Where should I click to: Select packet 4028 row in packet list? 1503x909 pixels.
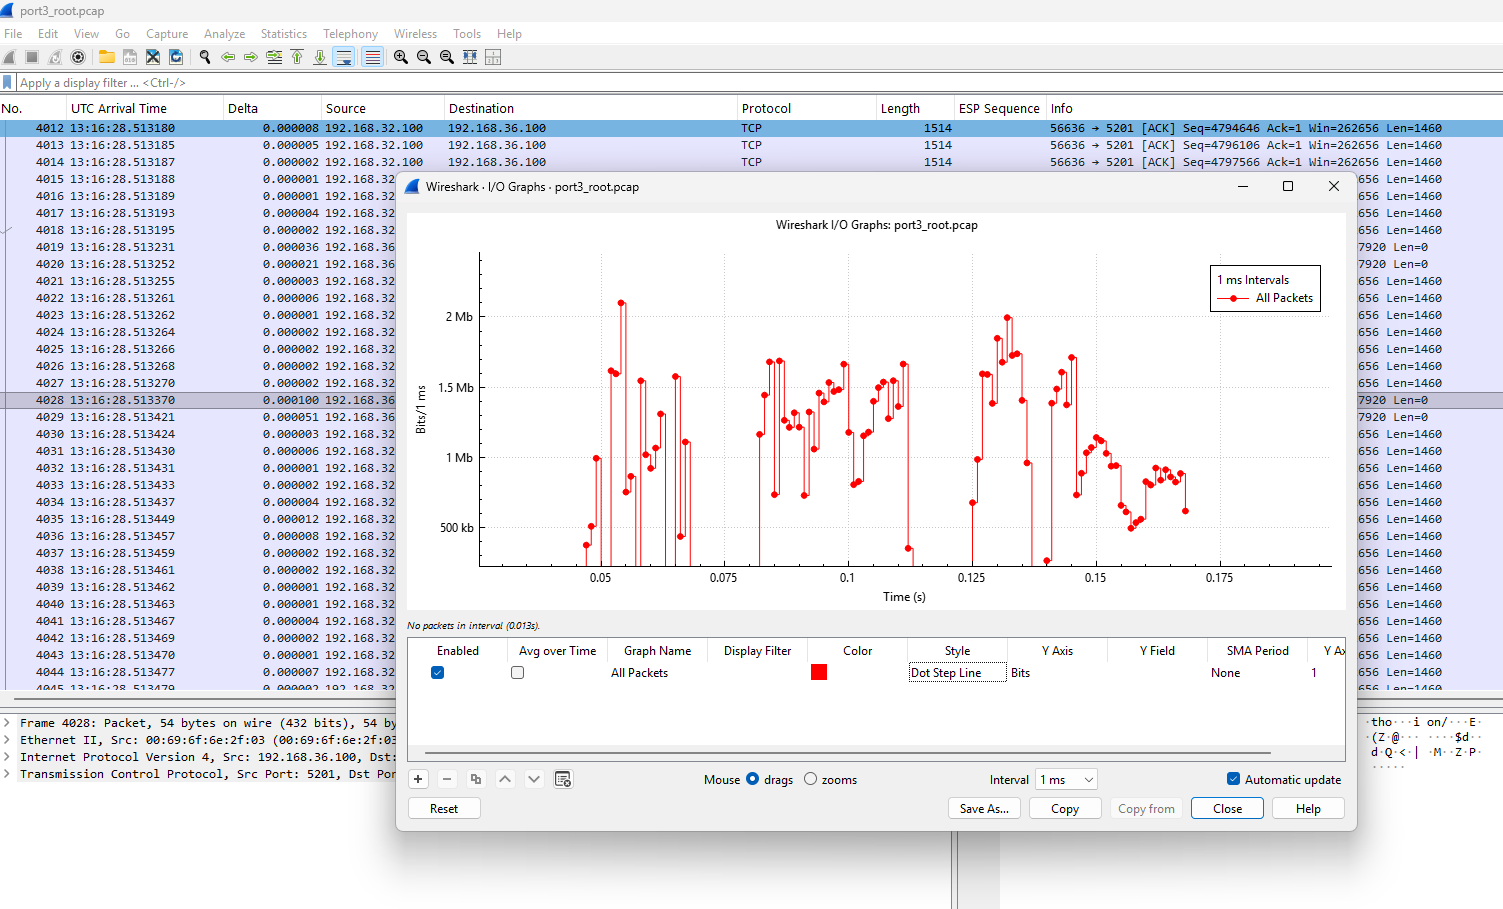[x=198, y=400]
